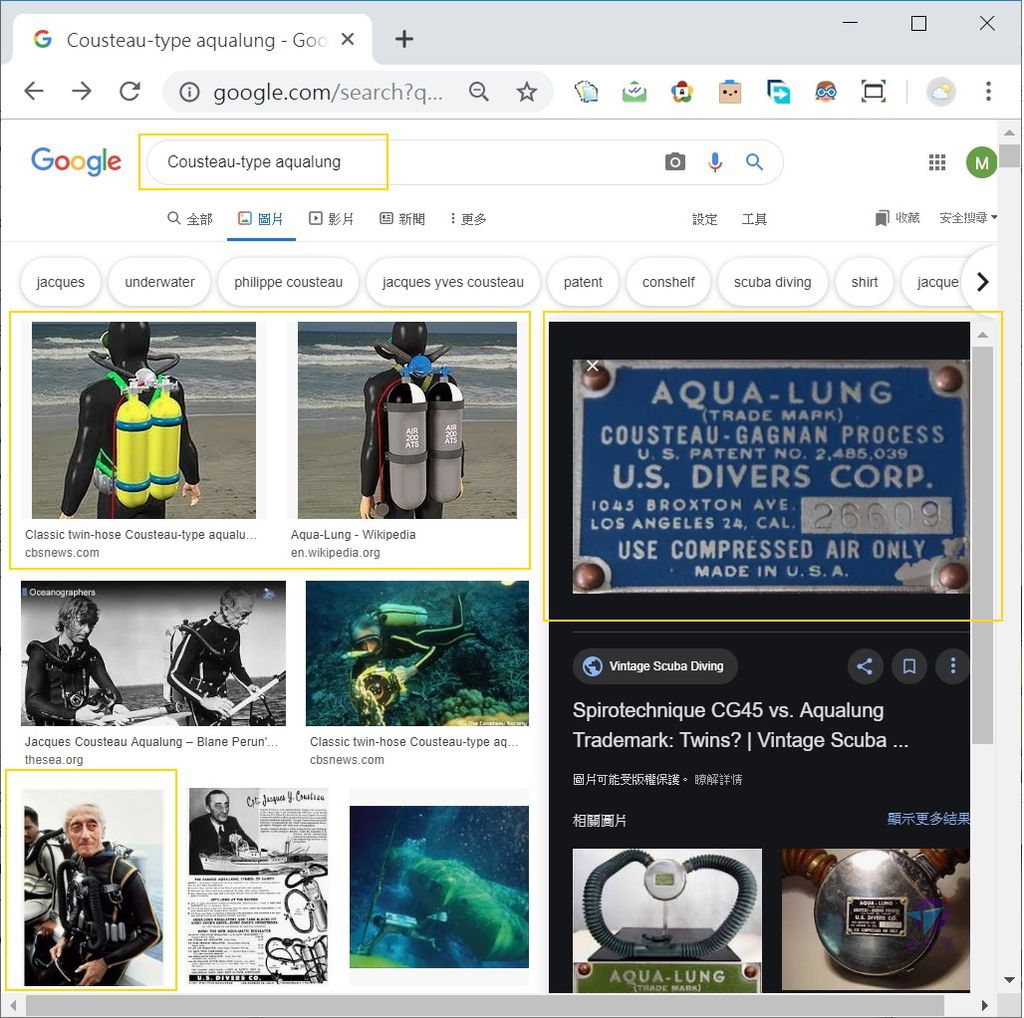
Task: Switch to the 影片 videos tab
Action: tap(331, 219)
